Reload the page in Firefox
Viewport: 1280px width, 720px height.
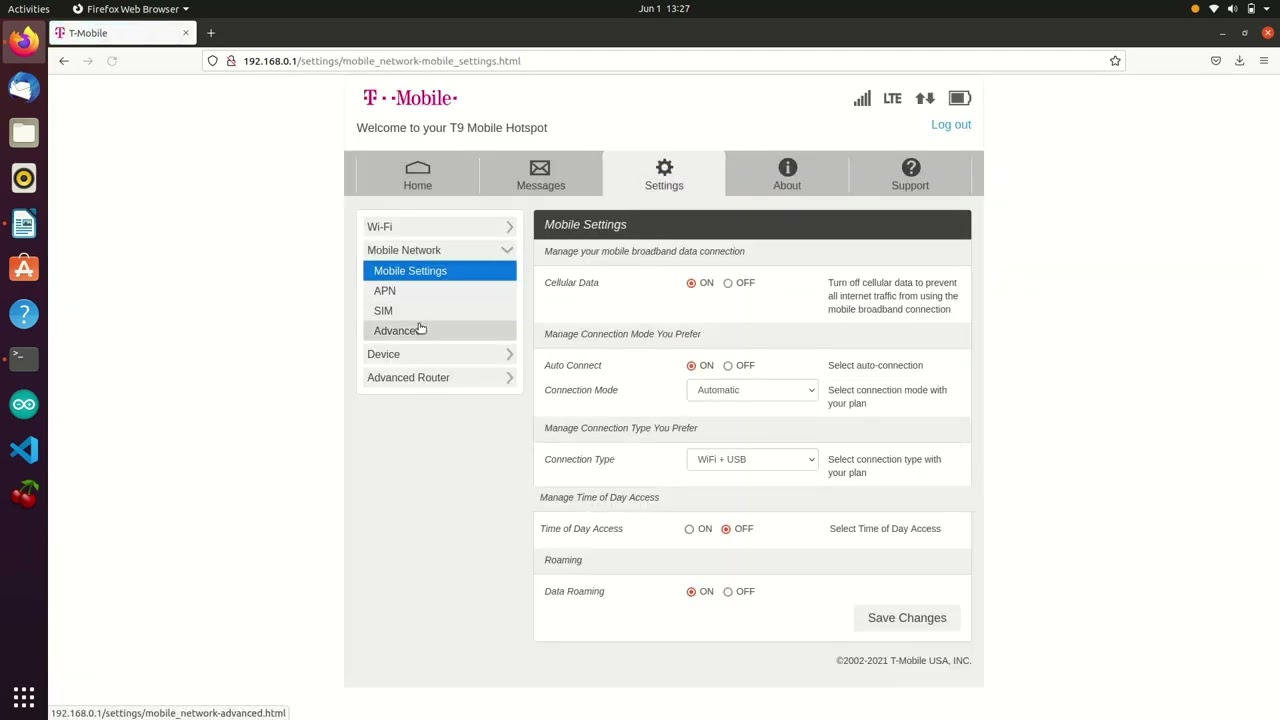point(112,61)
